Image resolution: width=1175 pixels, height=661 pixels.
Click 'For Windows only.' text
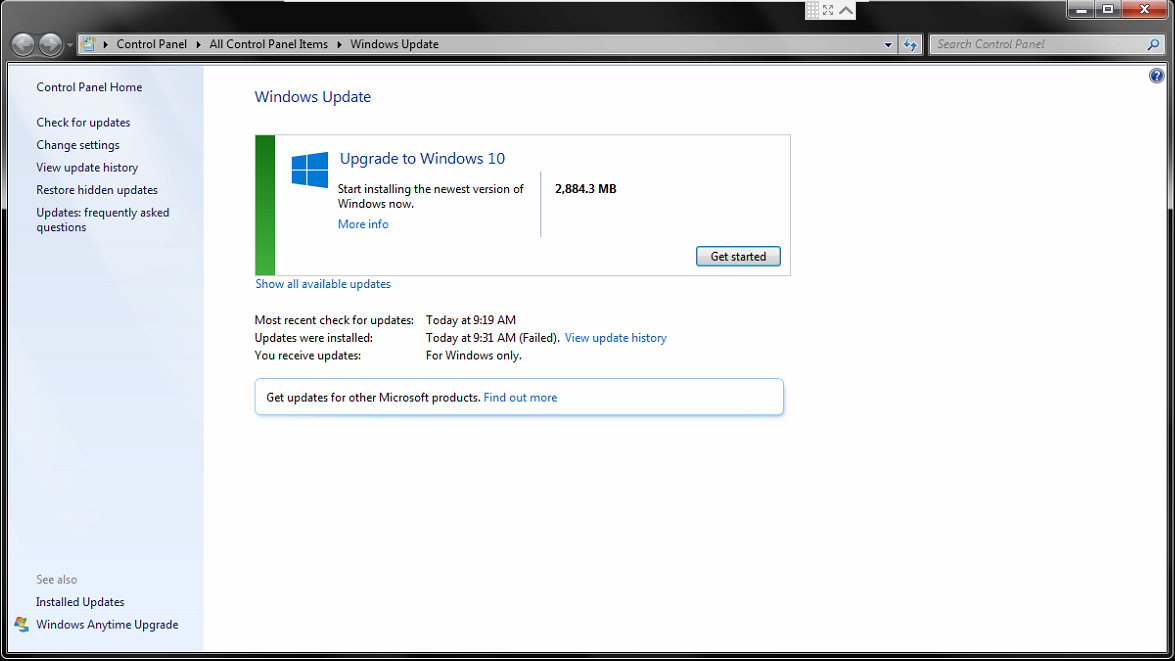point(474,355)
